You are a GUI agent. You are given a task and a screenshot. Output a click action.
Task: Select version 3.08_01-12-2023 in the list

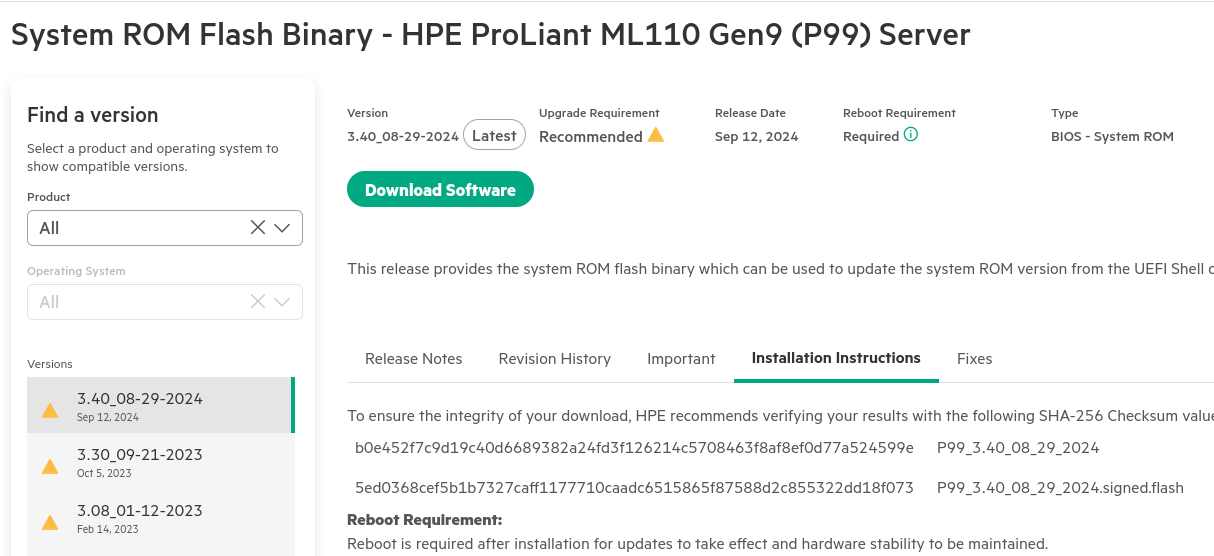pyautogui.click(x=161, y=517)
